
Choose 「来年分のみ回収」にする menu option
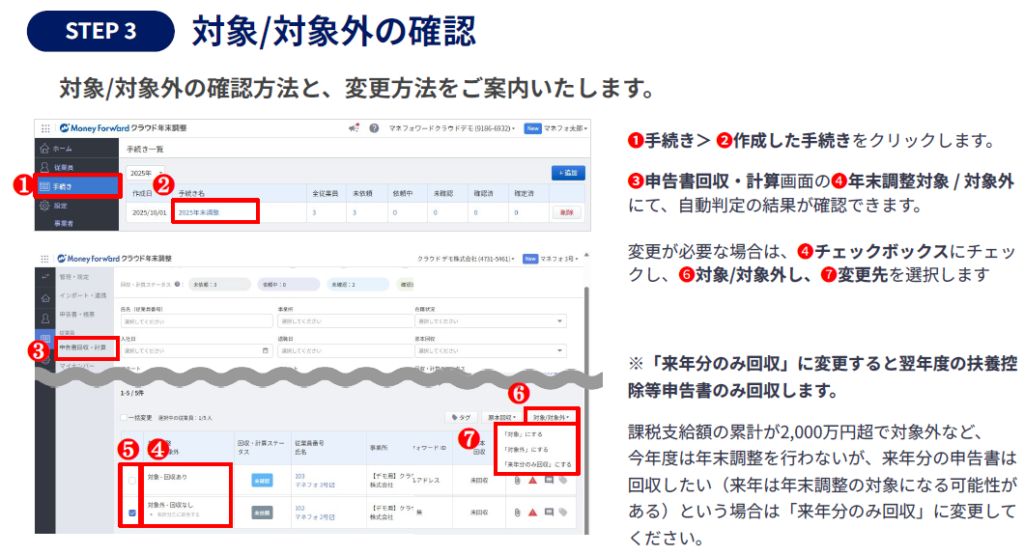[536, 464]
